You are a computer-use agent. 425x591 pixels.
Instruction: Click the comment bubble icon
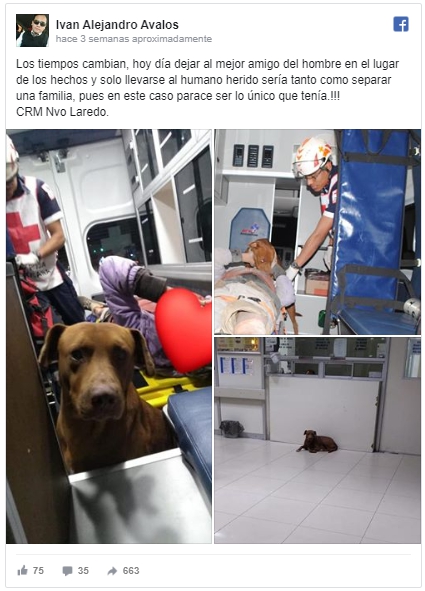click(x=67, y=571)
